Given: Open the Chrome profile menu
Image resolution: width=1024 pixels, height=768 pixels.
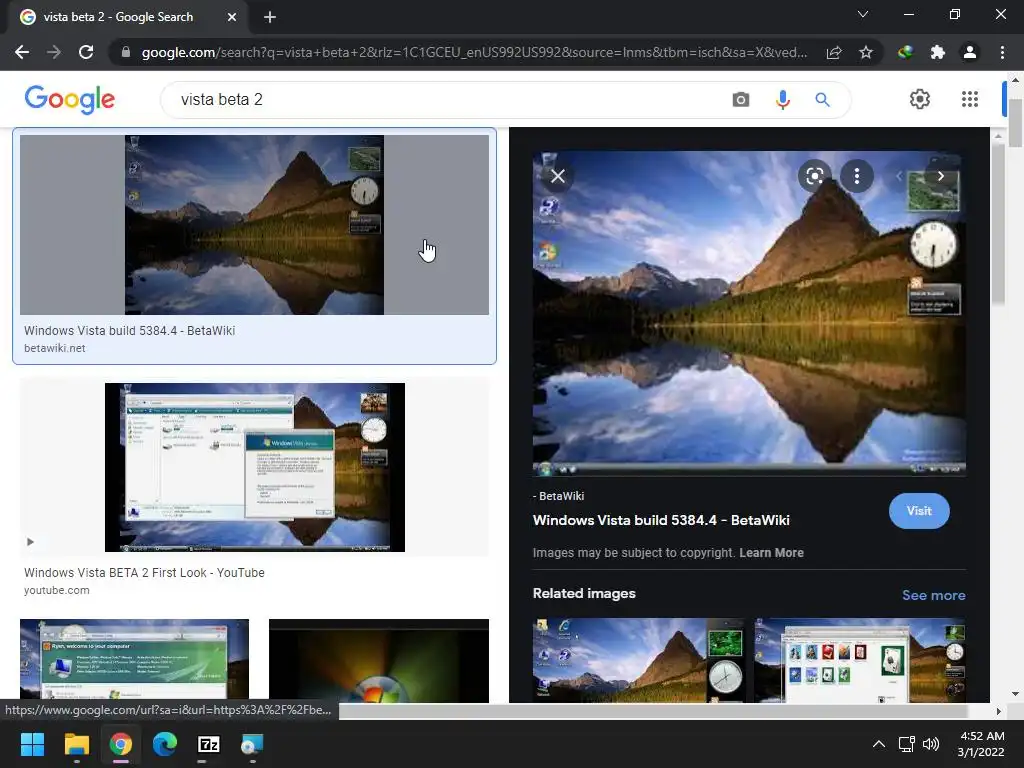Looking at the screenshot, I should click(x=970, y=52).
